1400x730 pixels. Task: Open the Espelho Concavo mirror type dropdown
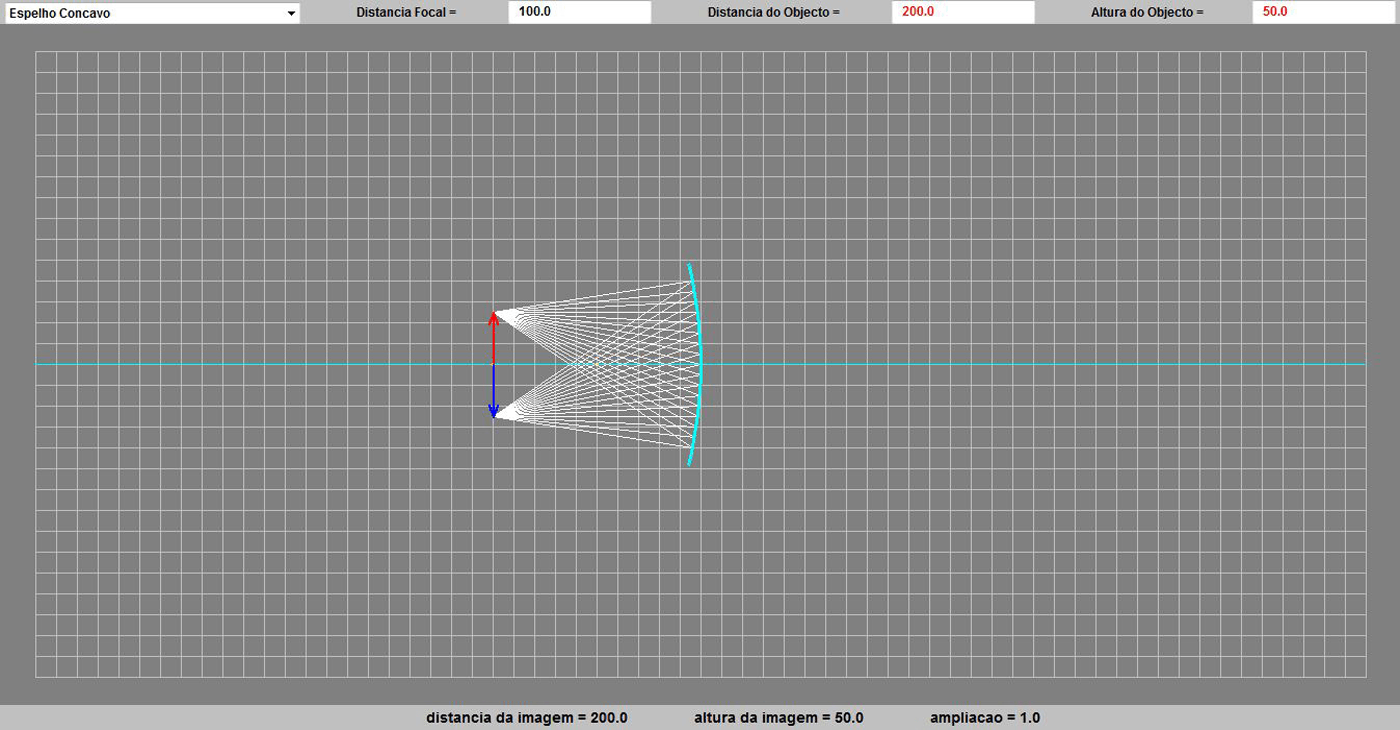coord(152,13)
